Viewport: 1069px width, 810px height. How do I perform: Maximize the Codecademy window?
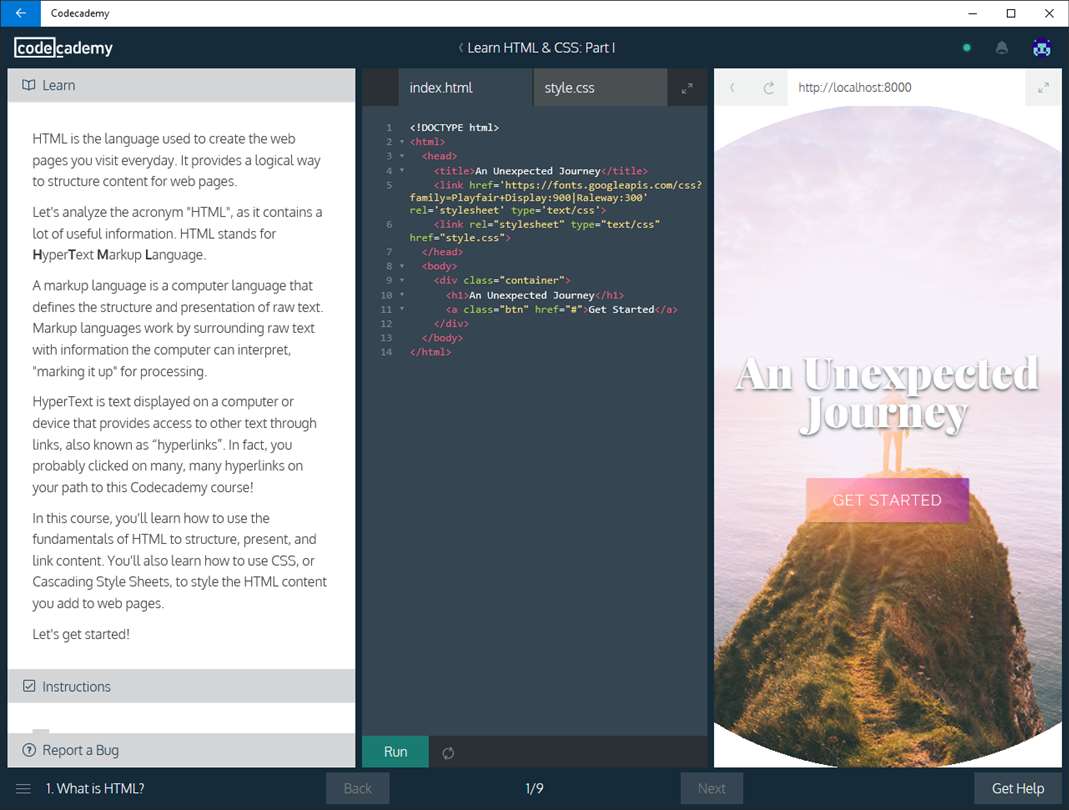[x=1011, y=13]
